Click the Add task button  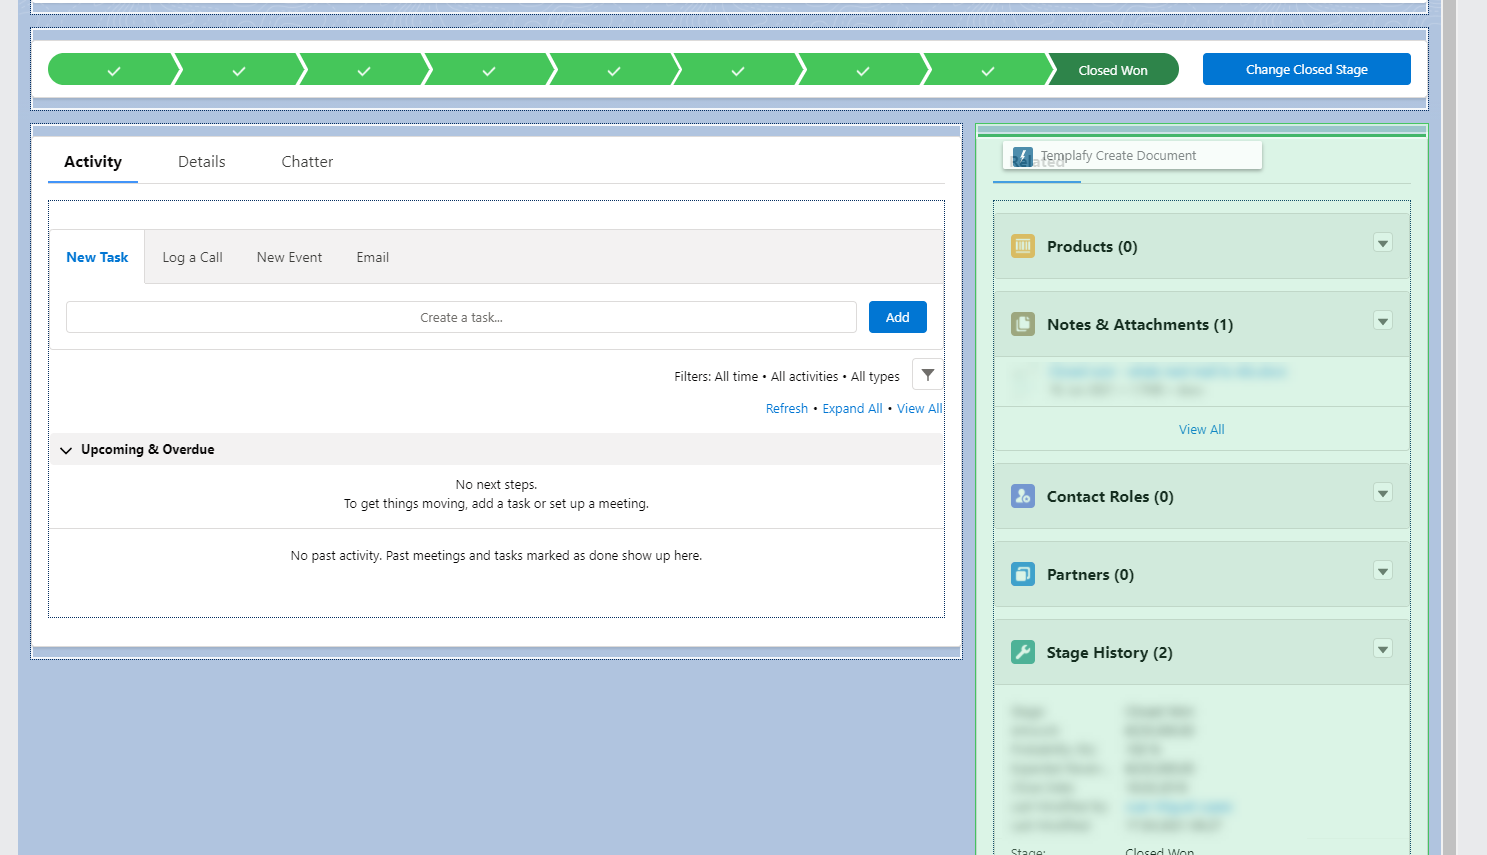[898, 317]
